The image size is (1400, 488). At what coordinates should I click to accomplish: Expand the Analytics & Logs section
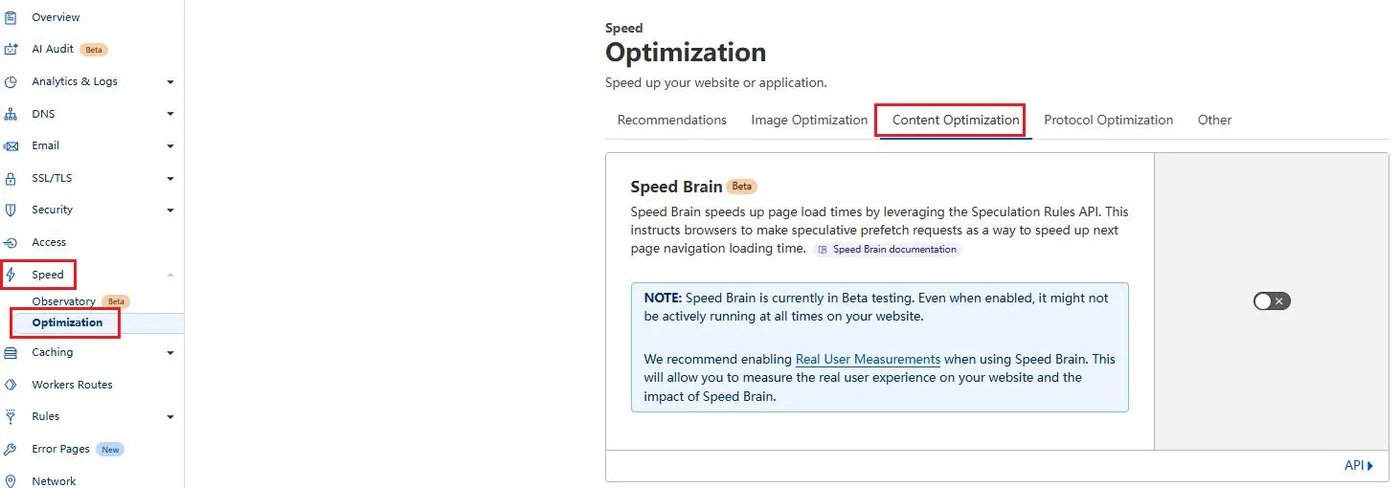(x=170, y=82)
